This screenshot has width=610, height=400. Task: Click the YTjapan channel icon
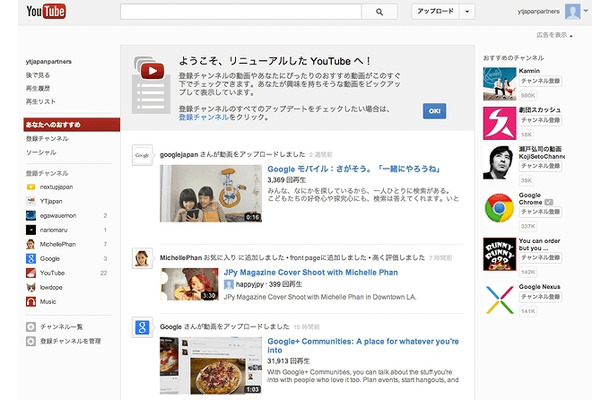click(31, 201)
